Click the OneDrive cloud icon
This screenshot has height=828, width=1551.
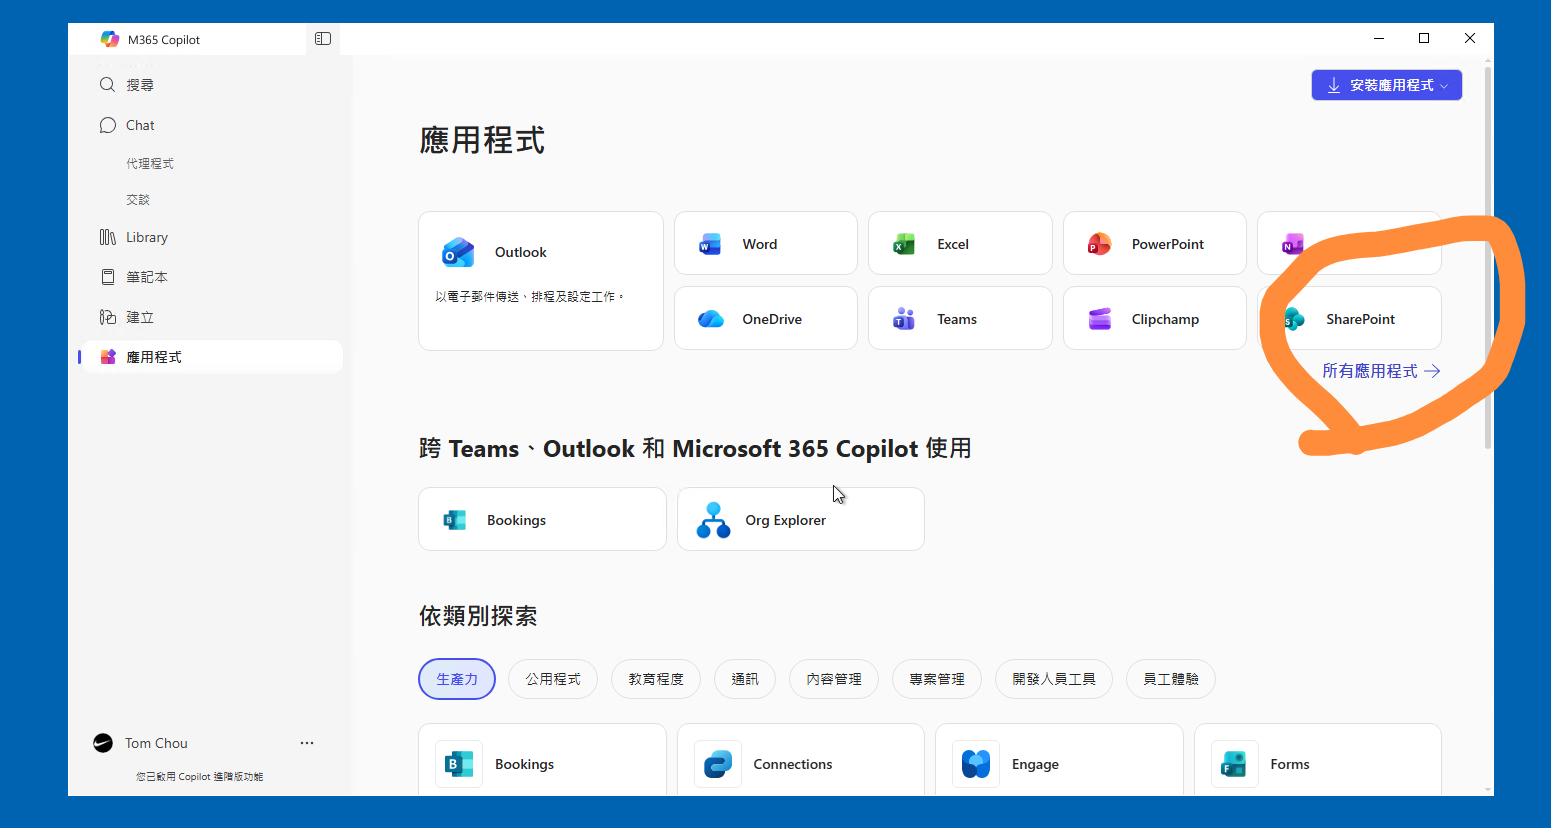pos(710,319)
